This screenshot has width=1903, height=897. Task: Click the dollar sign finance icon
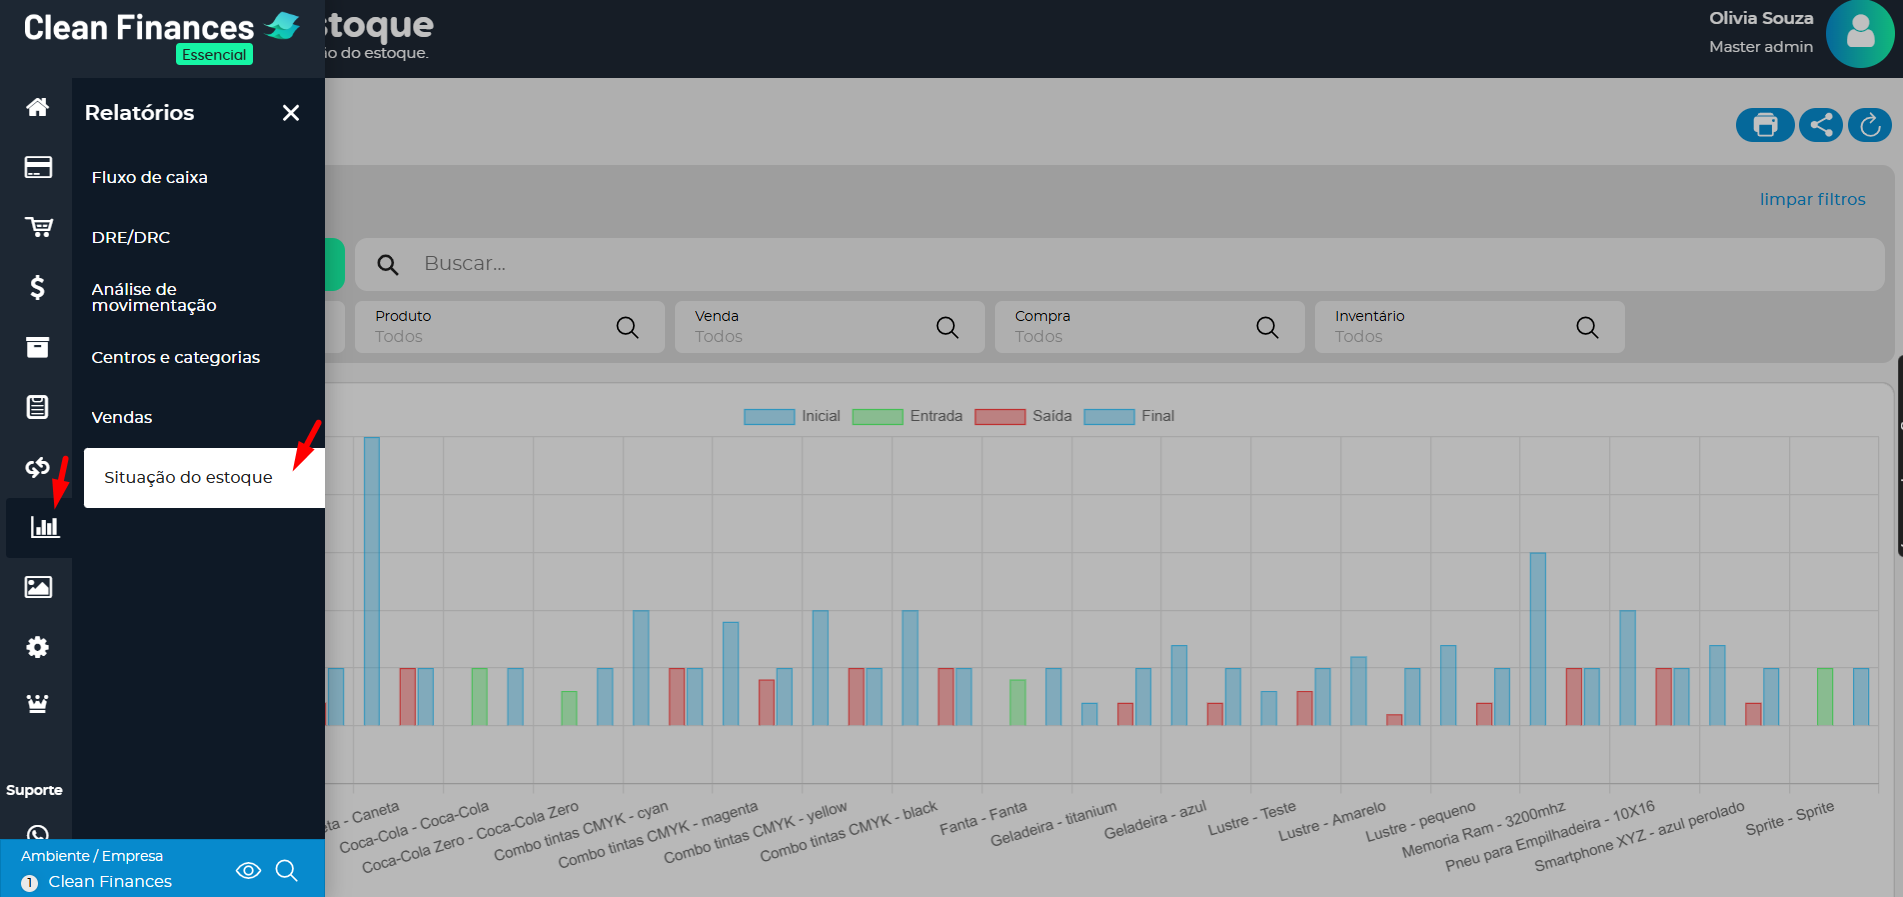(37, 288)
